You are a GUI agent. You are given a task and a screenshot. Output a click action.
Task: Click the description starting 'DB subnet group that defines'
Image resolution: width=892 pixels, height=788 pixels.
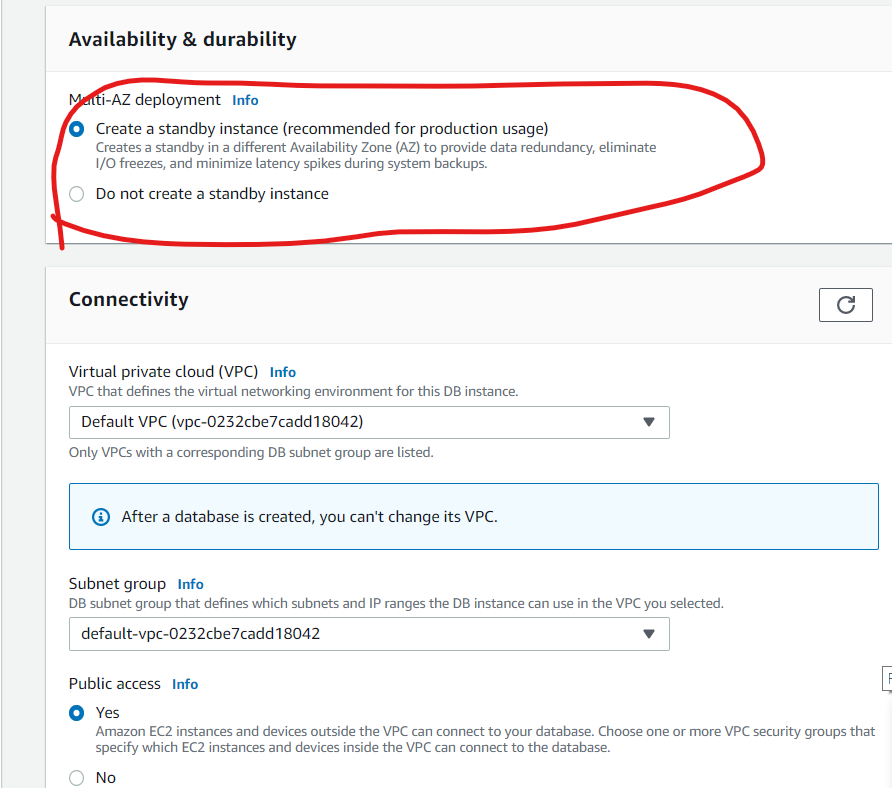pyautogui.click(x=396, y=603)
